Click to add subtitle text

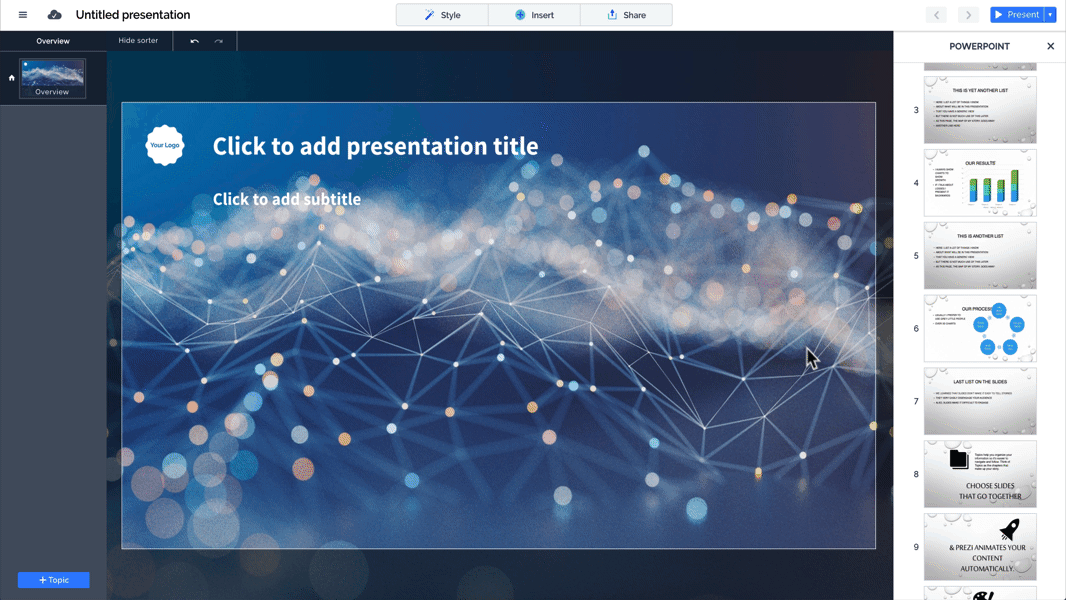[287, 199]
